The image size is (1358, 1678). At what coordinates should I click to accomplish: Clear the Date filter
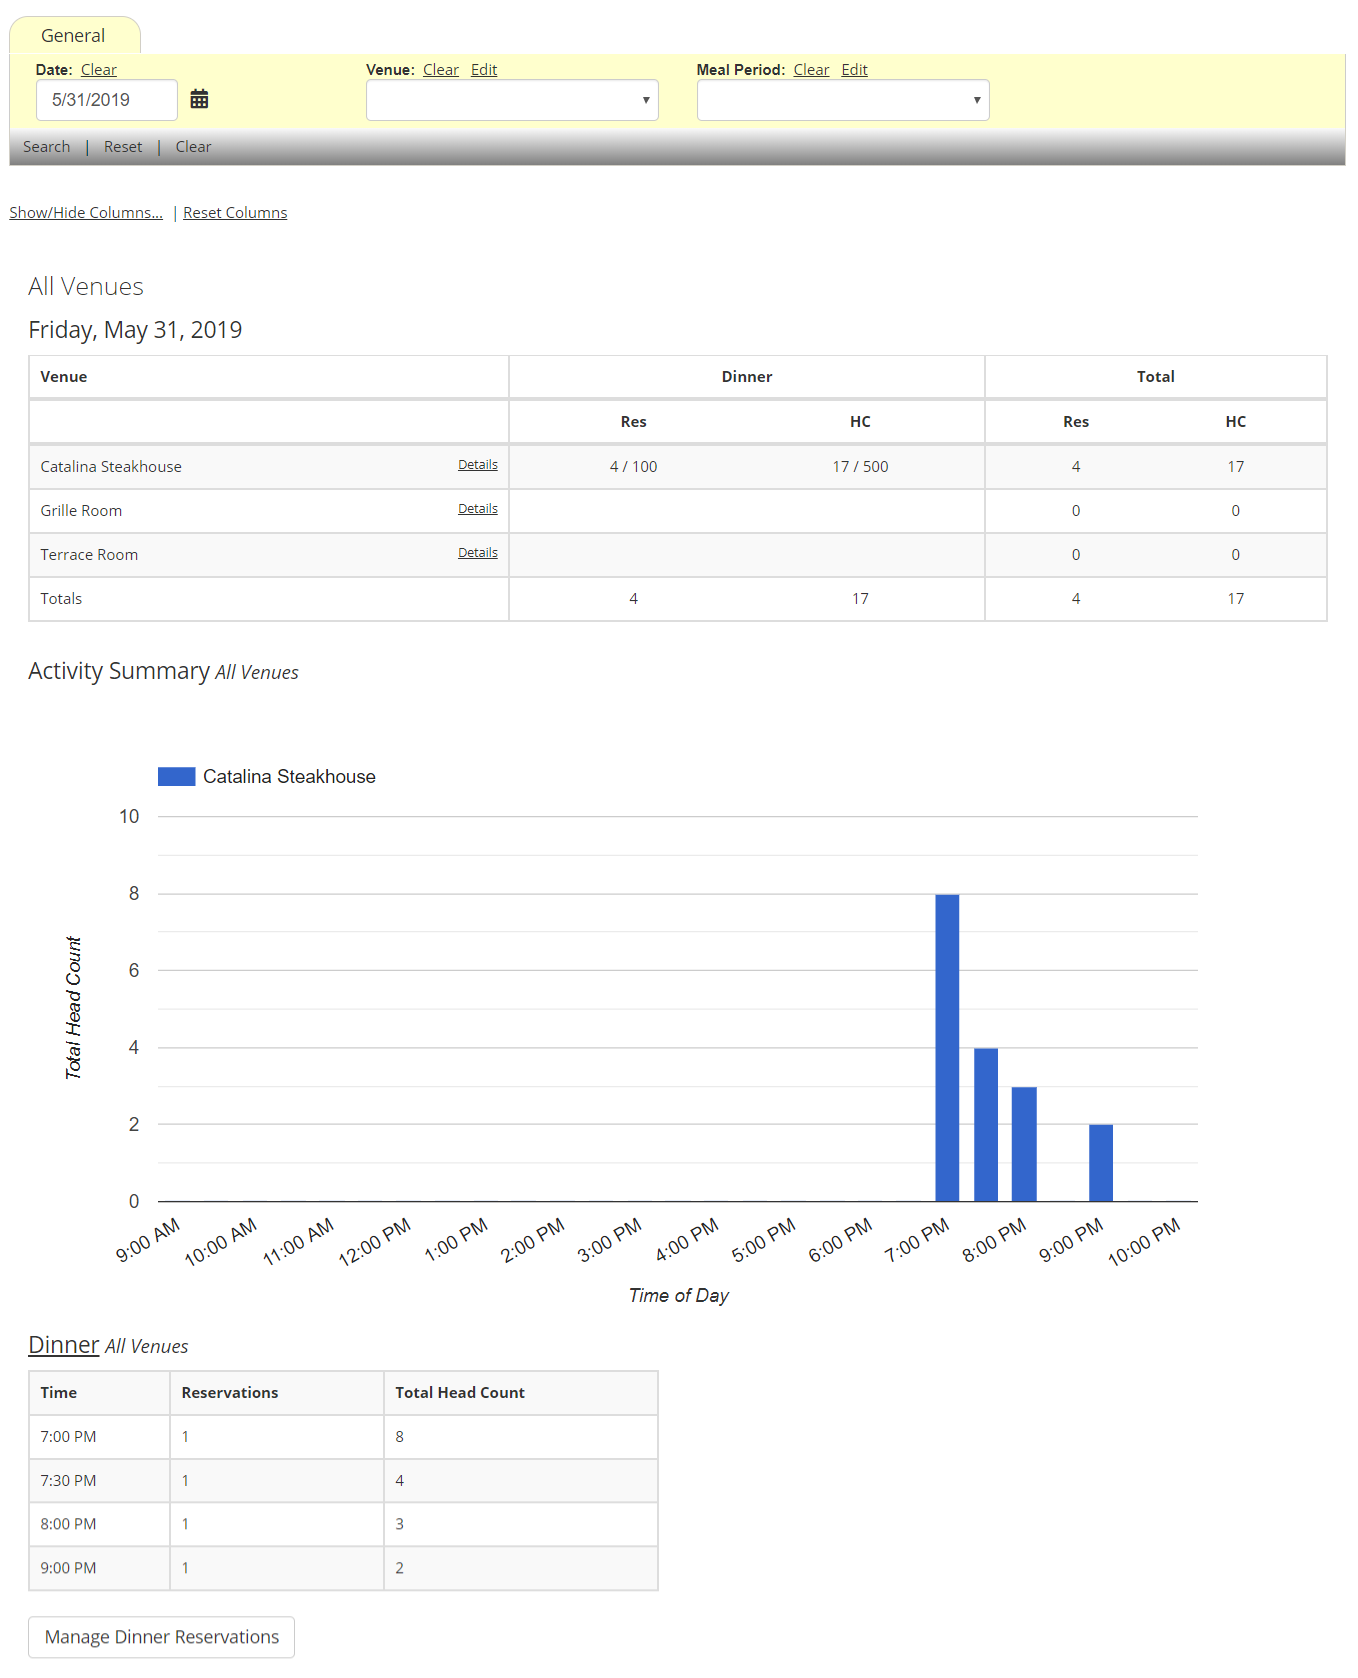(99, 70)
